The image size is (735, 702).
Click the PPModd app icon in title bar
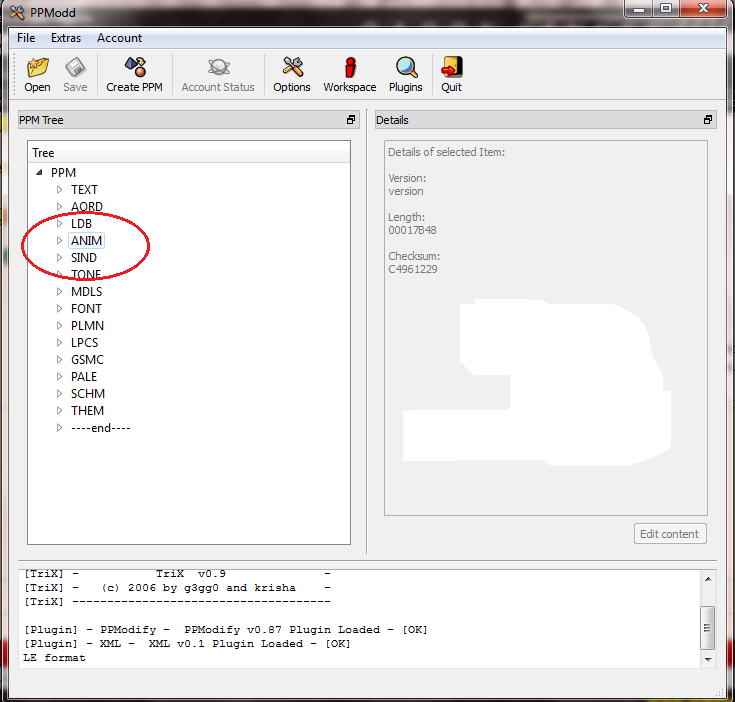pos(17,13)
